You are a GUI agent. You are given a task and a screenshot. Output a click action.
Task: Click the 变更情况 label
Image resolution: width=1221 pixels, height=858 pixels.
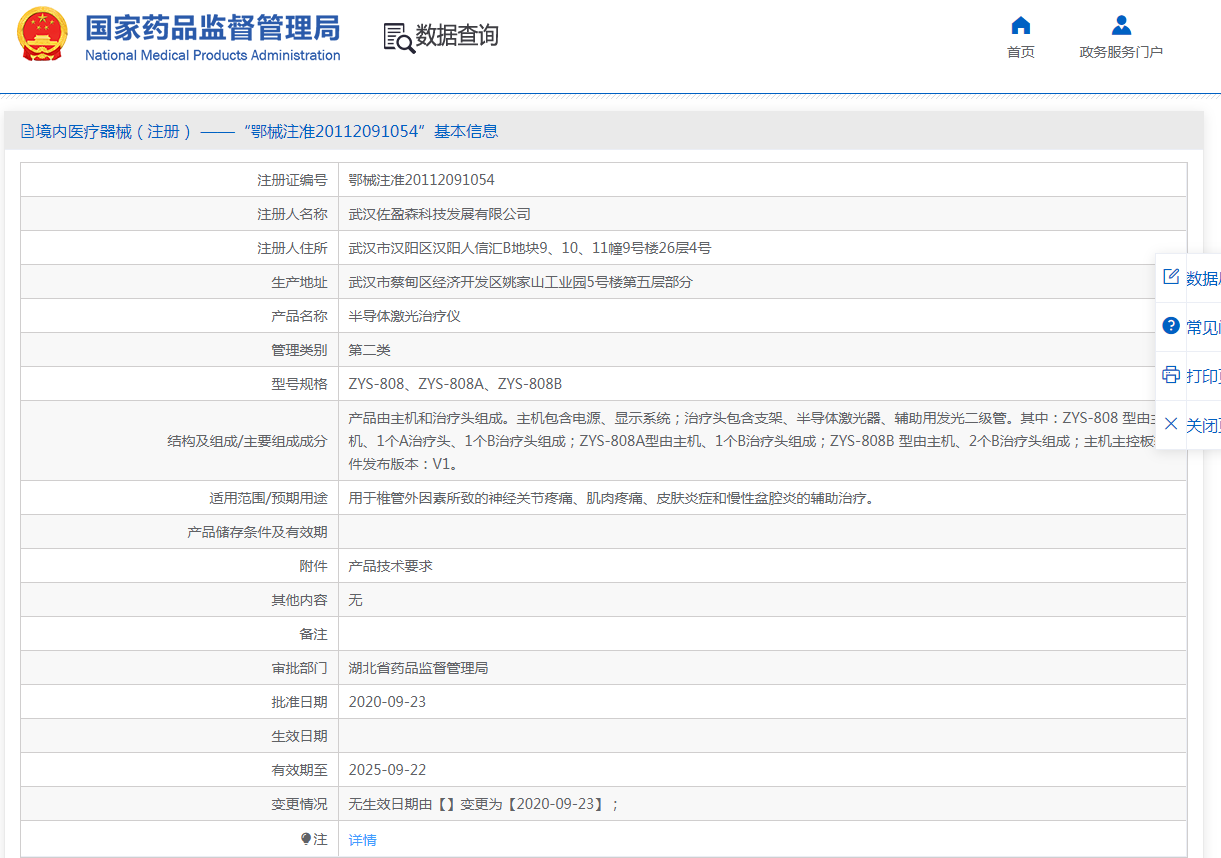pyautogui.click(x=299, y=804)
